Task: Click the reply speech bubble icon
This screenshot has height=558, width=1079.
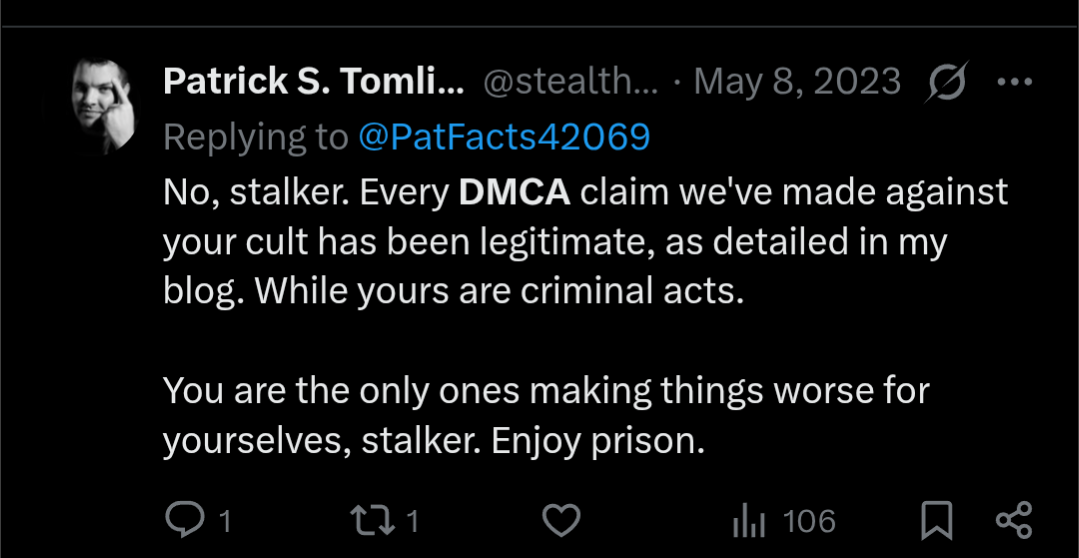Action: (184, 520)
